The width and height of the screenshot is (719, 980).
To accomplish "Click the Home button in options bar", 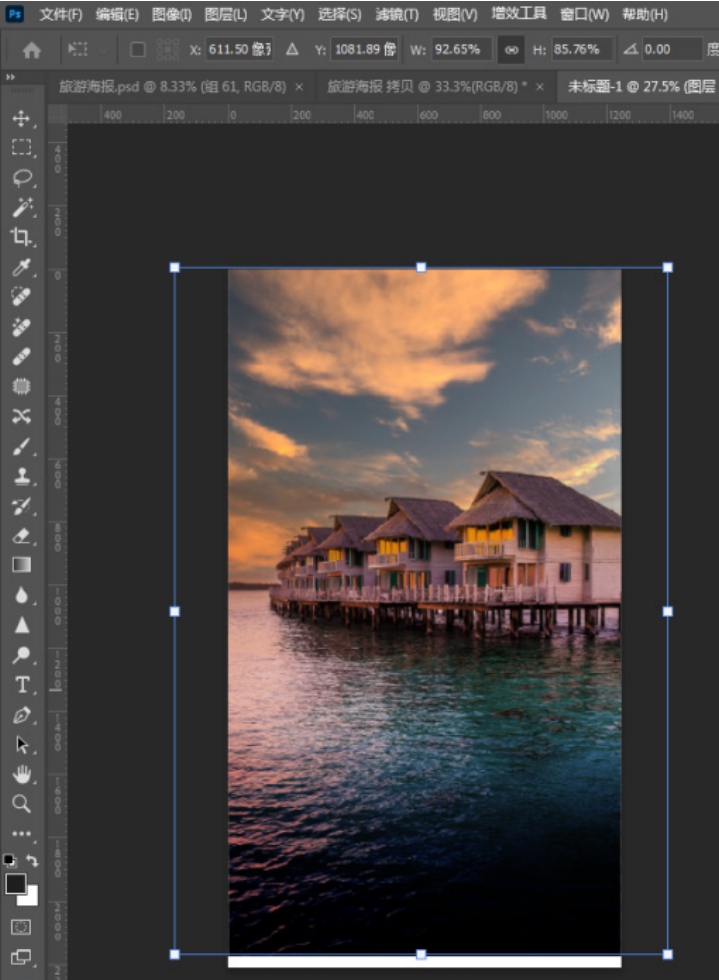I will pos(32,49).
